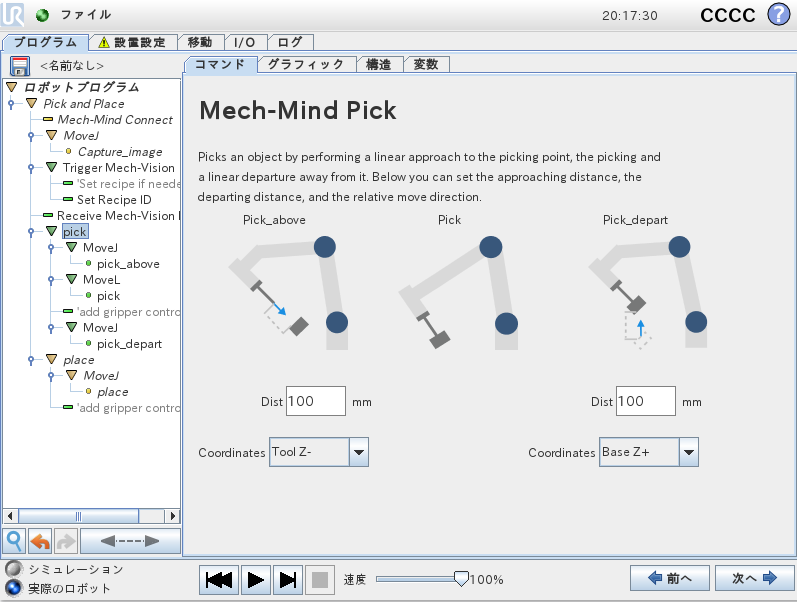The width and height of the screenshot is (800, 602).
Task: Click the Pick_above robot illustration
Action: pyautogui.click(x=288, y=292)
